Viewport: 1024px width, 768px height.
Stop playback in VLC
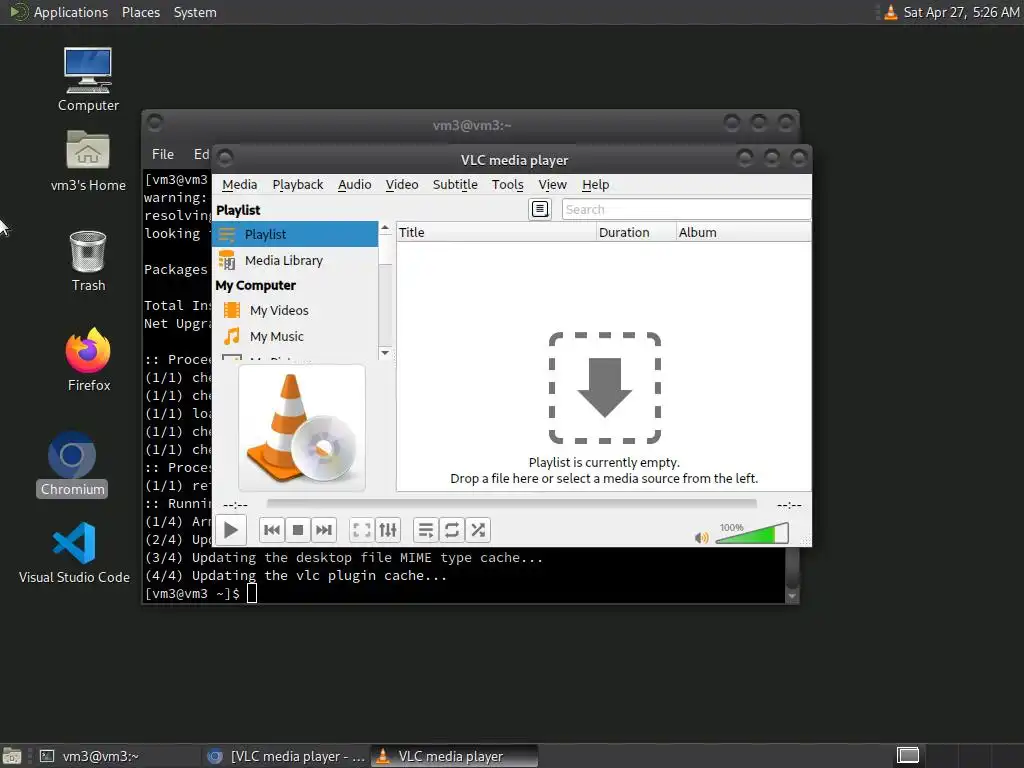coord(298,530)
